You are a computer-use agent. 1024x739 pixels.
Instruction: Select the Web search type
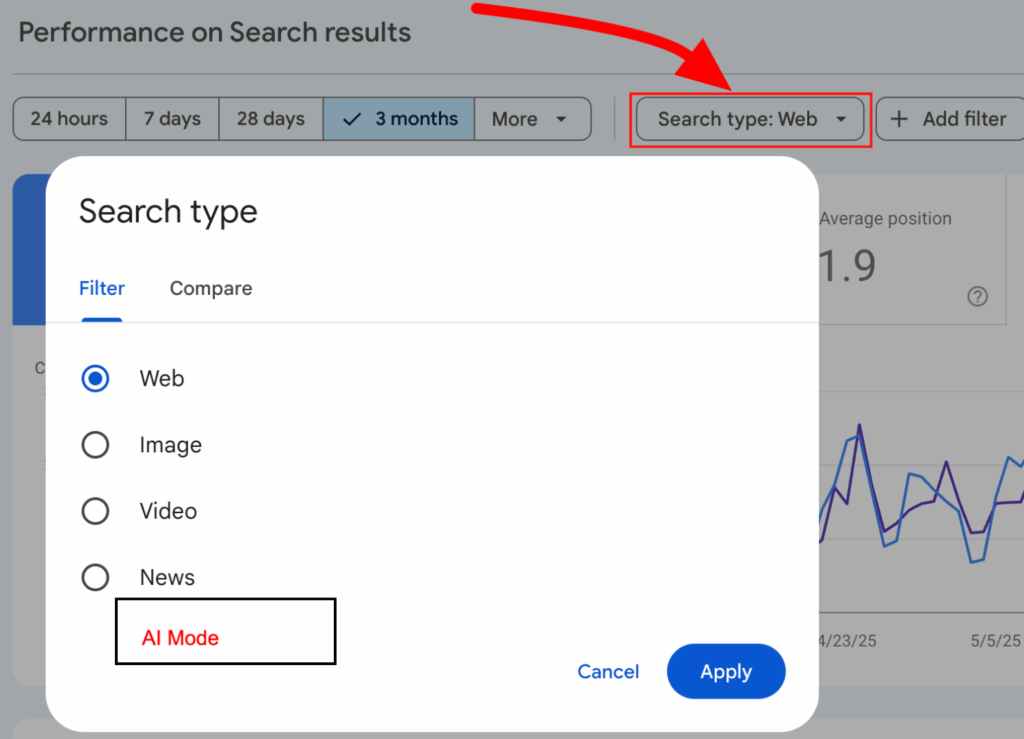click(x=95, y=378)
